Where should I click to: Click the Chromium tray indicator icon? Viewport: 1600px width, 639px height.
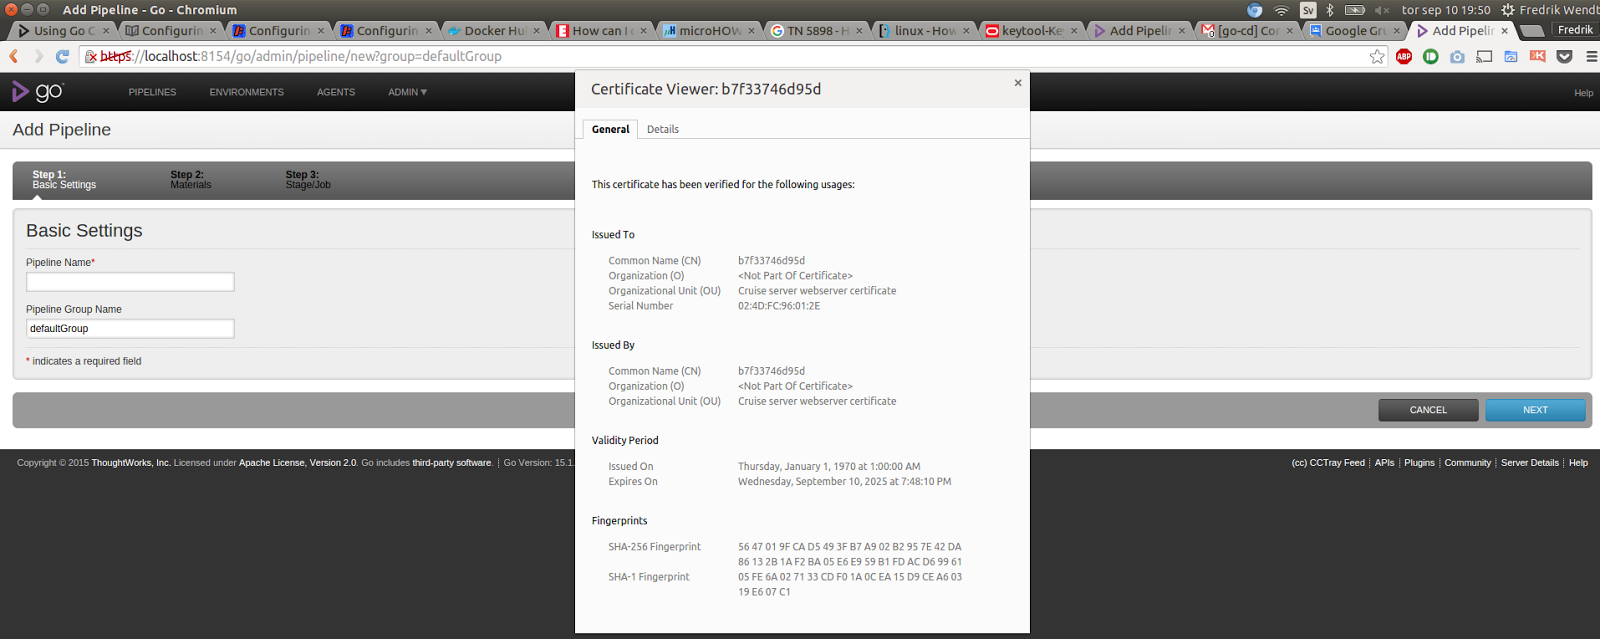coord(1255,10)
